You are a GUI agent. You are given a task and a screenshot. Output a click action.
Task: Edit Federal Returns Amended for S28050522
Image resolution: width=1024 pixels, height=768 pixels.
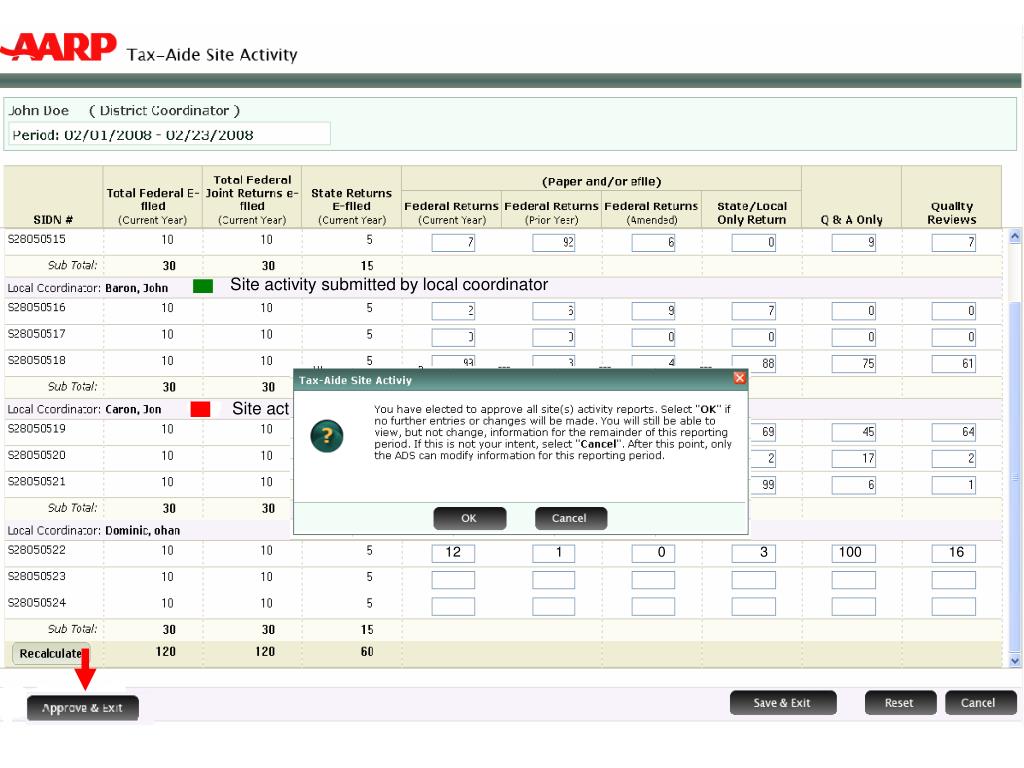point(653,553)
